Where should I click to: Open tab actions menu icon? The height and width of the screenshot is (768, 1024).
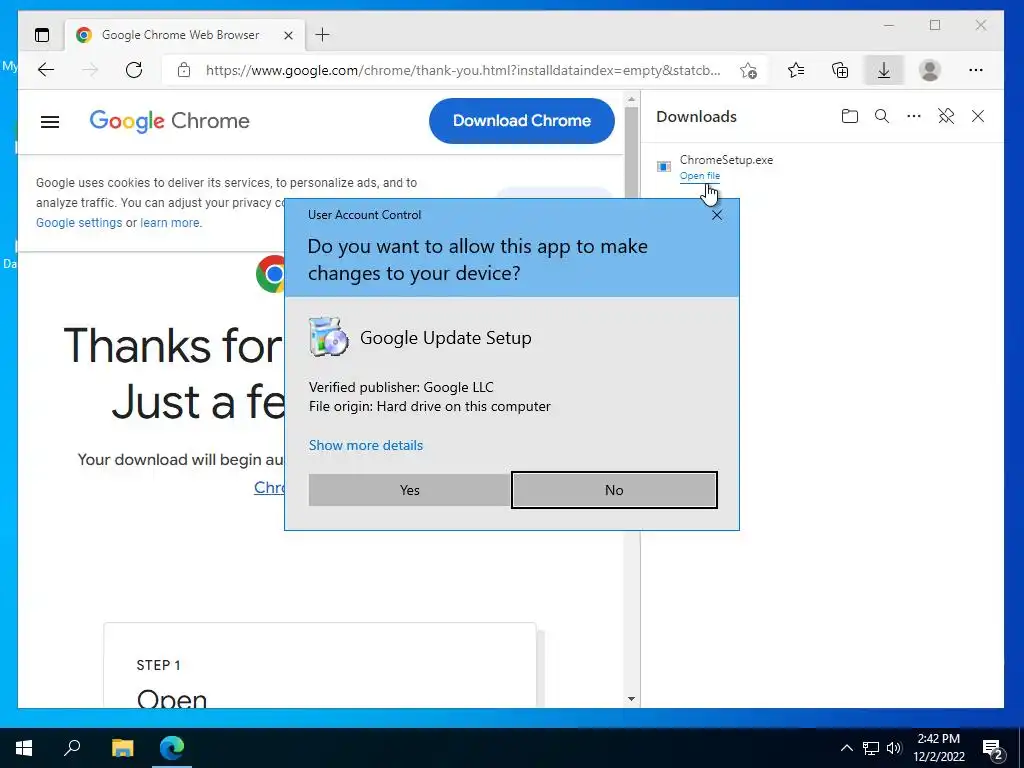(x=42, y=35)
